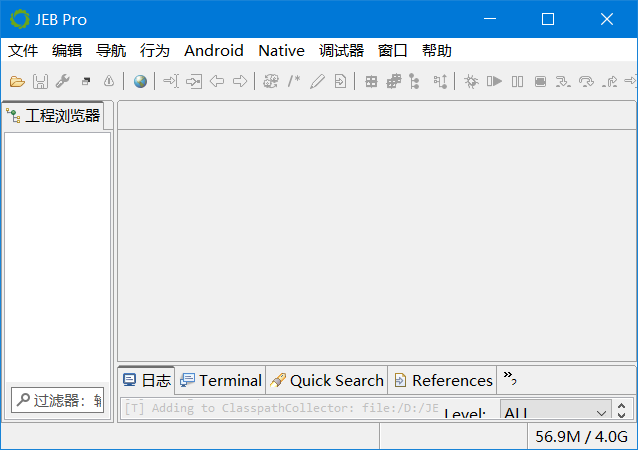Navigate forward with the right arrow

(240, 81)
